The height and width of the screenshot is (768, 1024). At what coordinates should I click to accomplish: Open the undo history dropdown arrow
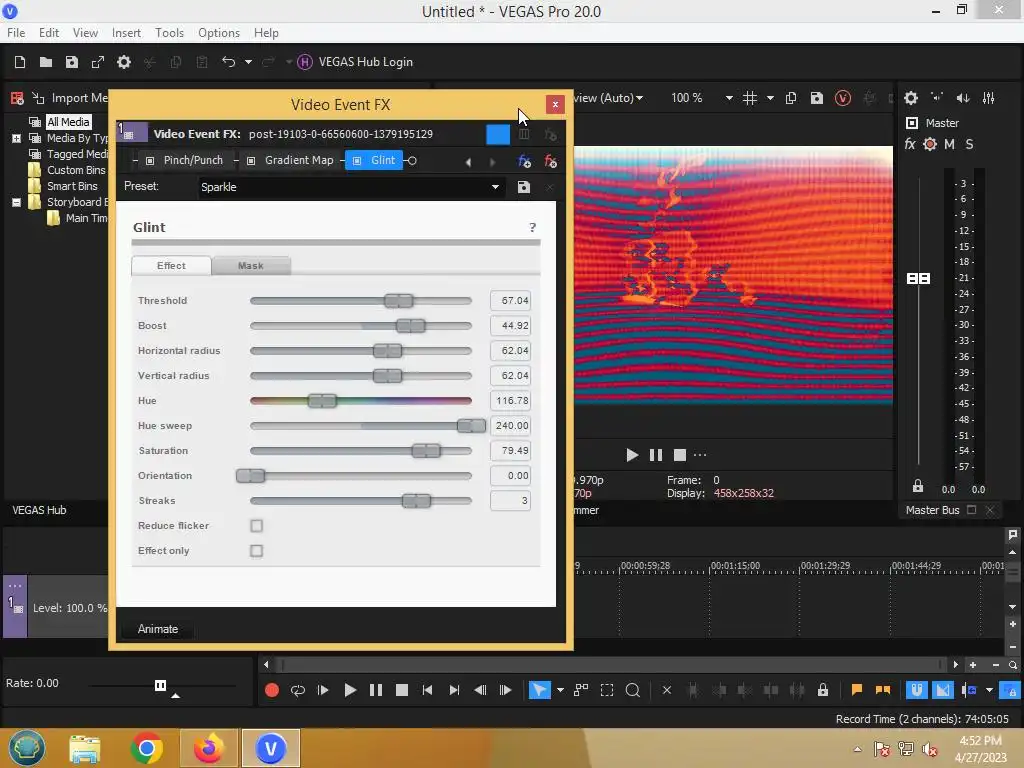[248, 62]
